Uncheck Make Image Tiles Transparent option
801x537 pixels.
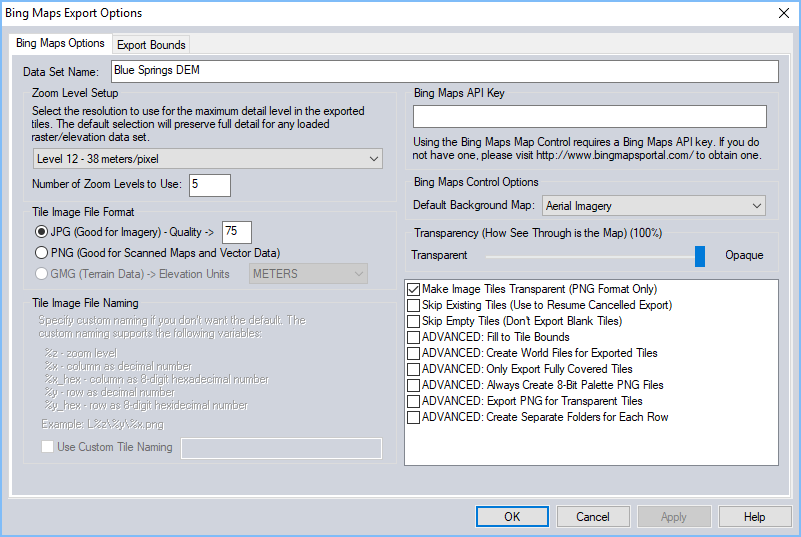(x=414, y=289)
